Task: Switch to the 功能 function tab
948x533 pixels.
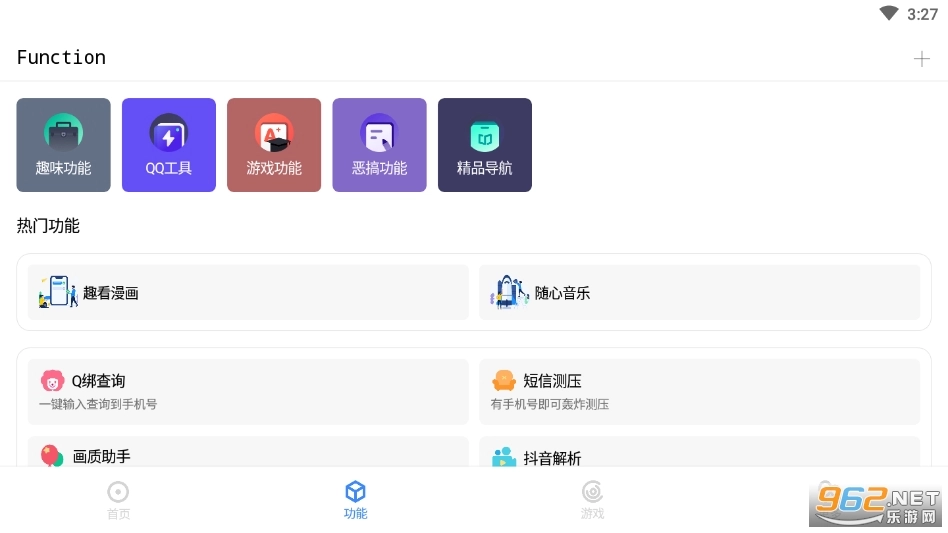Action: 355,500
